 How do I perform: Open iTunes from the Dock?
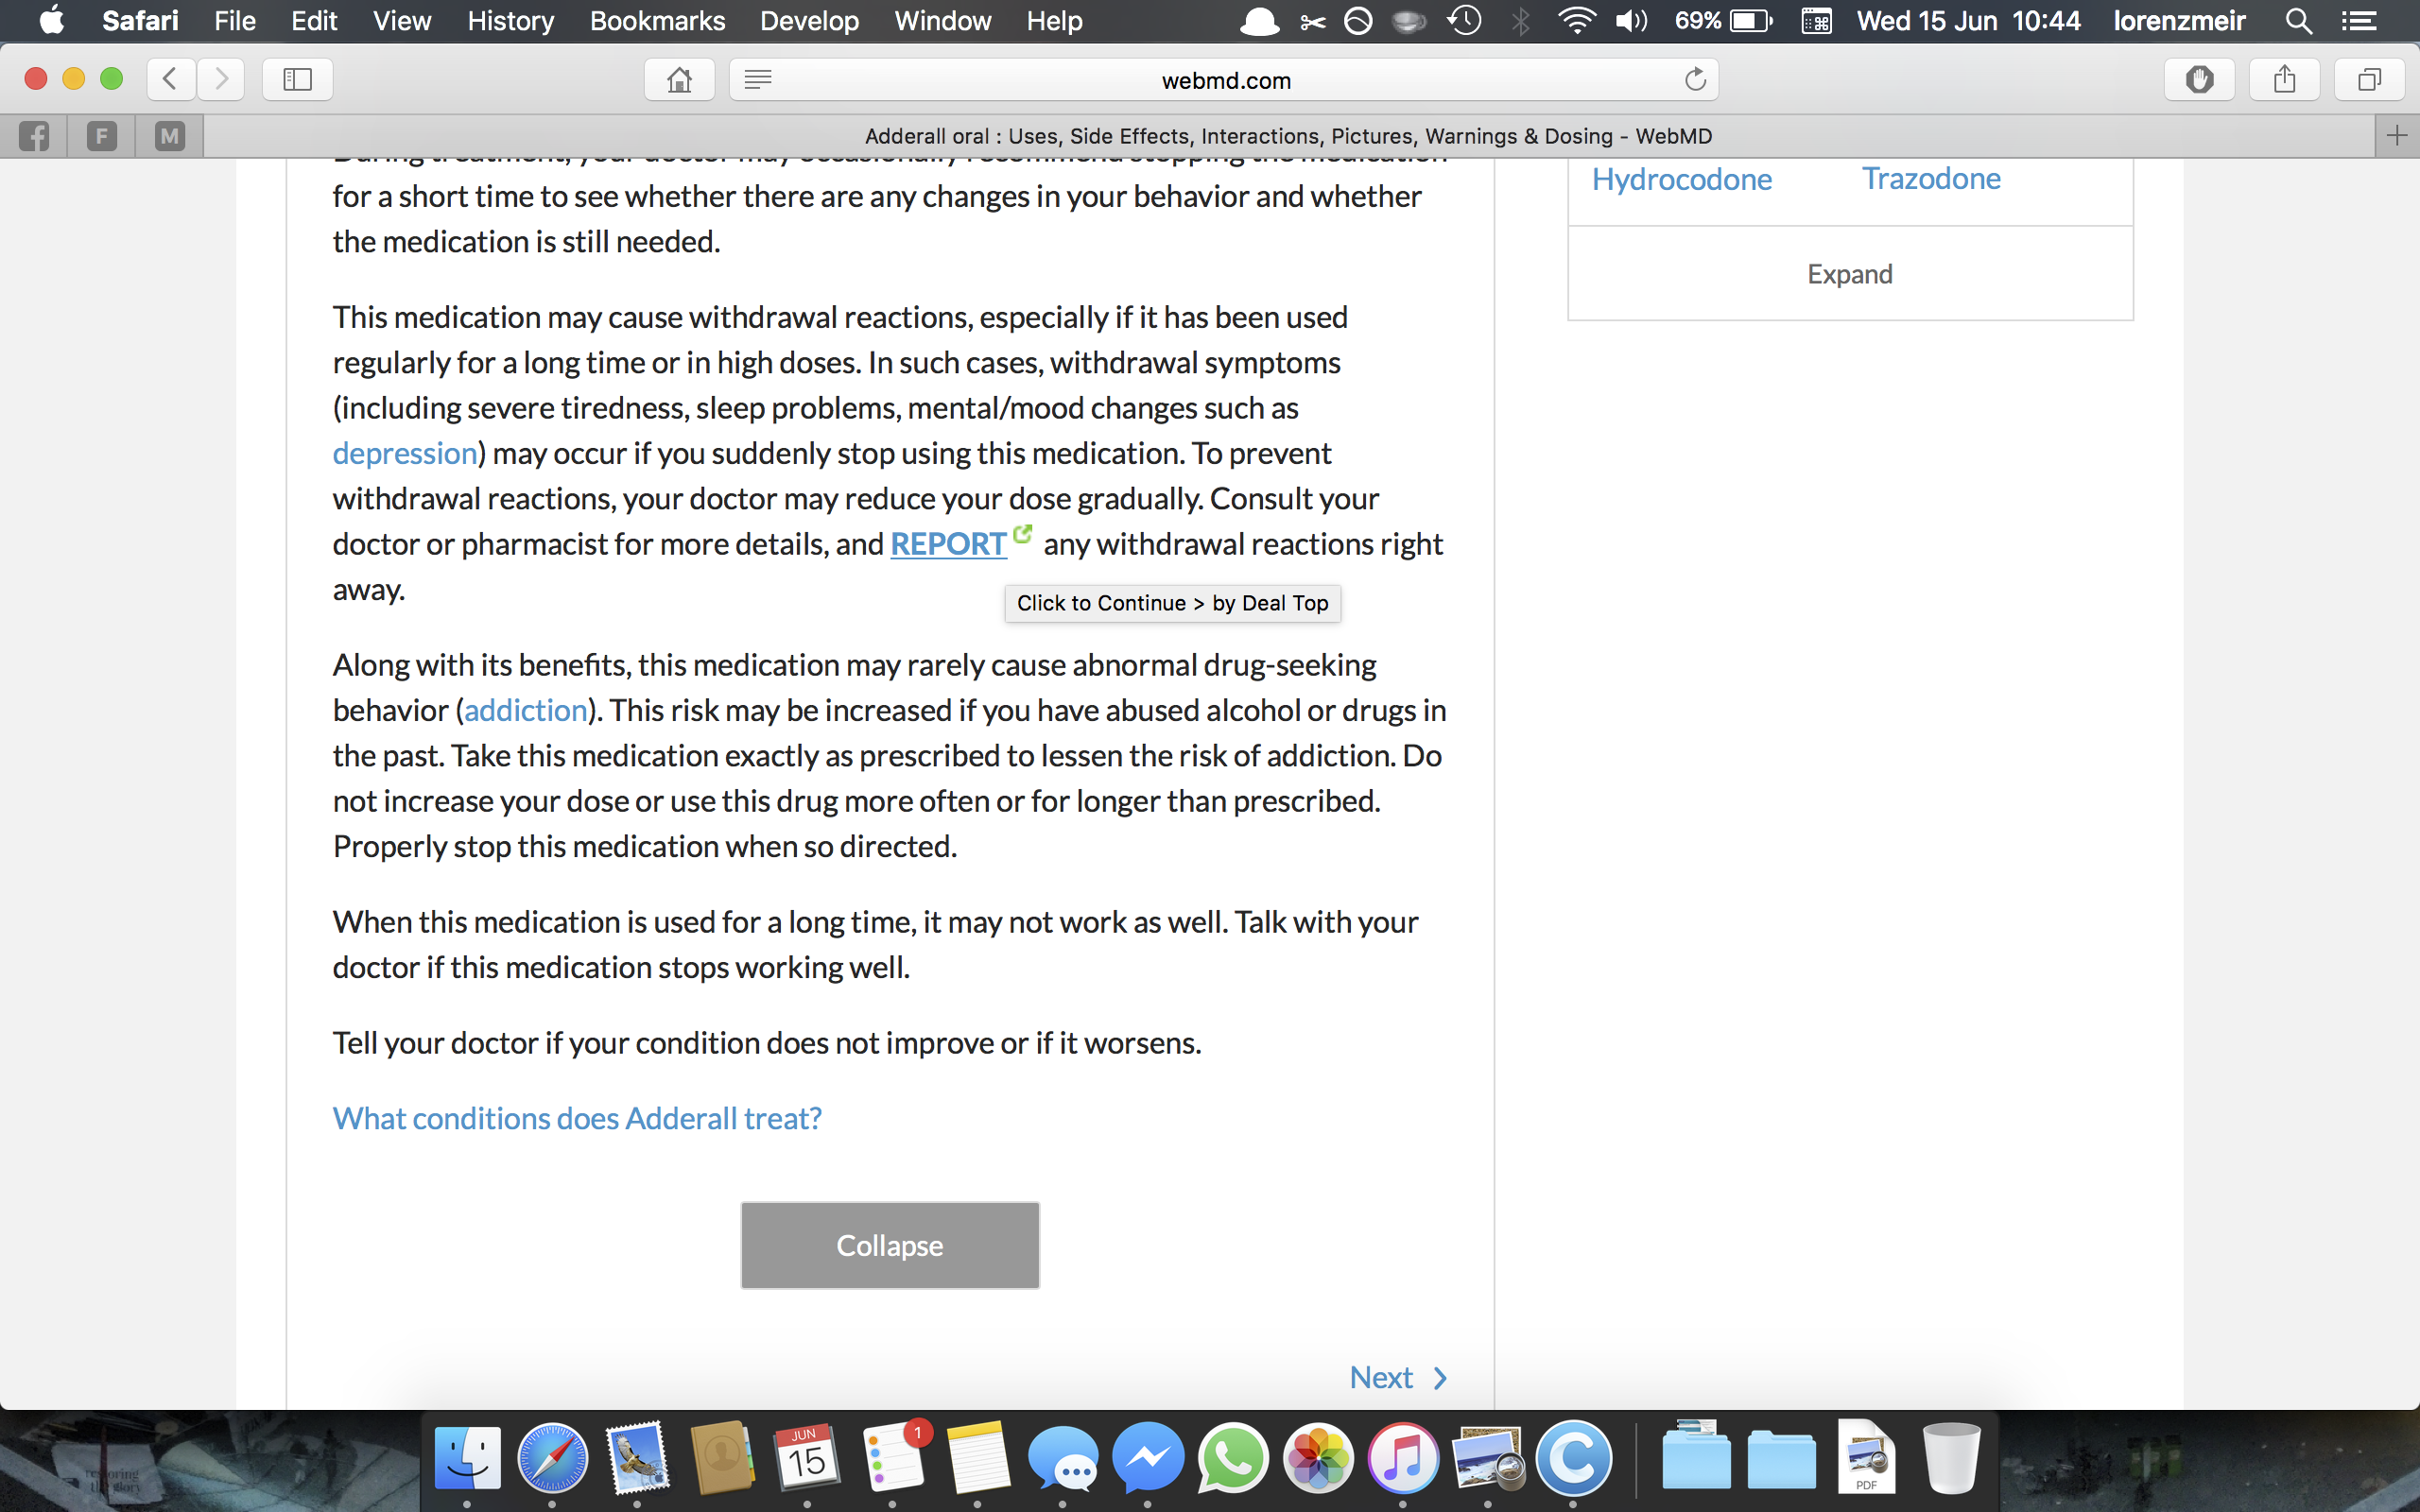pyautogui.click(x=1403, y=1459)
